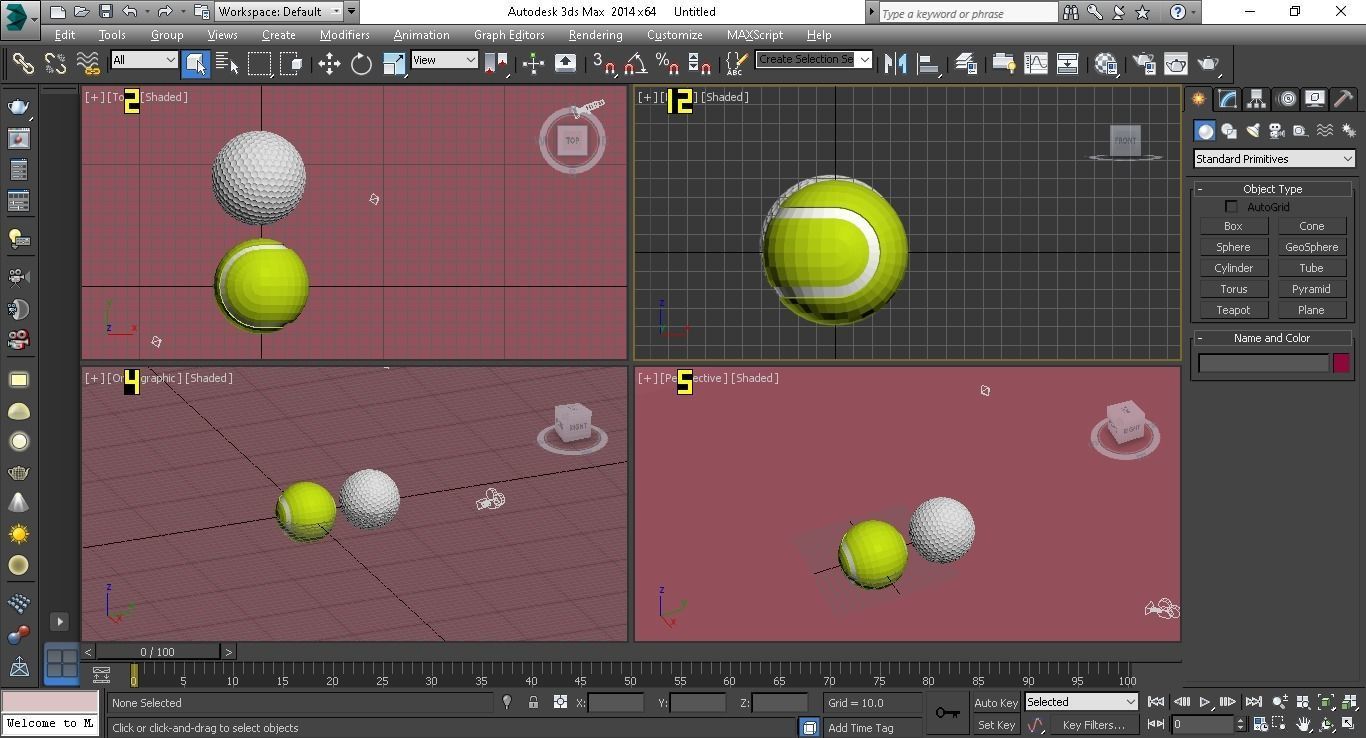Open Select by Name list icon
This screenshot has width=1366, height=738.
pos(228,64)
